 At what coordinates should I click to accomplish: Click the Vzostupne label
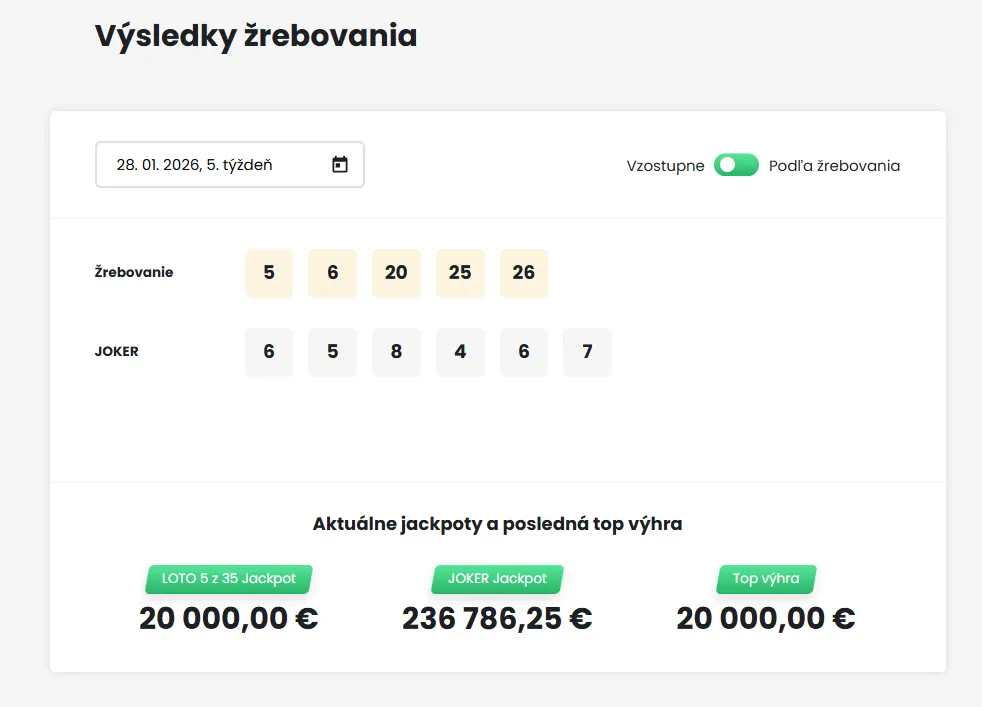[x=664, y=165]
